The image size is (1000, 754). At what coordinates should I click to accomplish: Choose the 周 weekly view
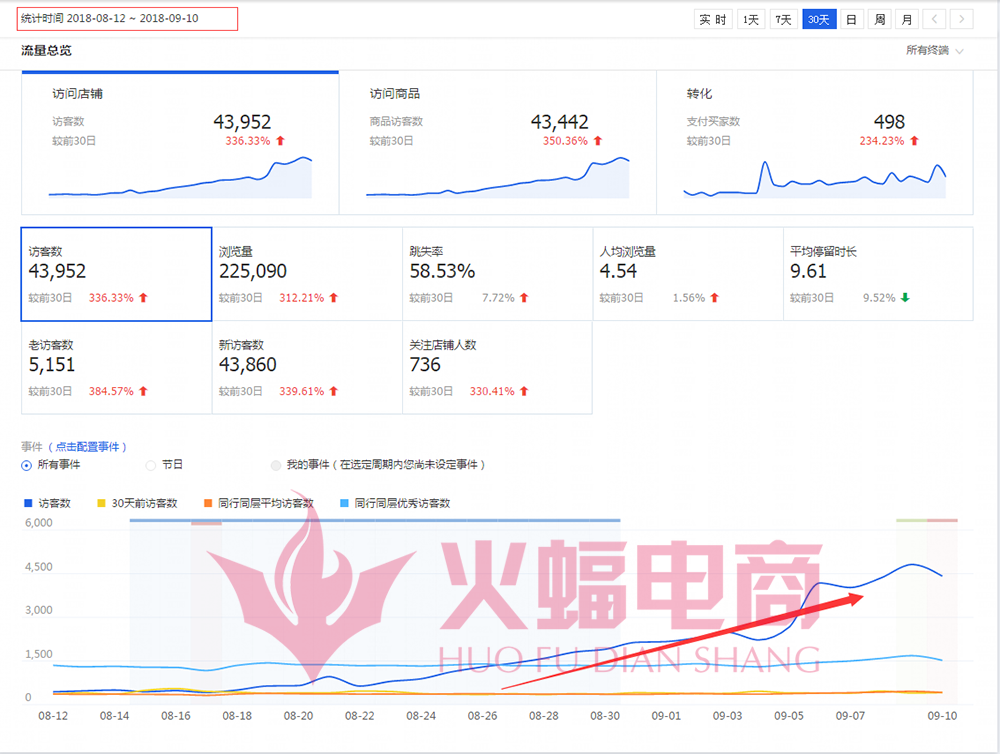coord(879,20)
